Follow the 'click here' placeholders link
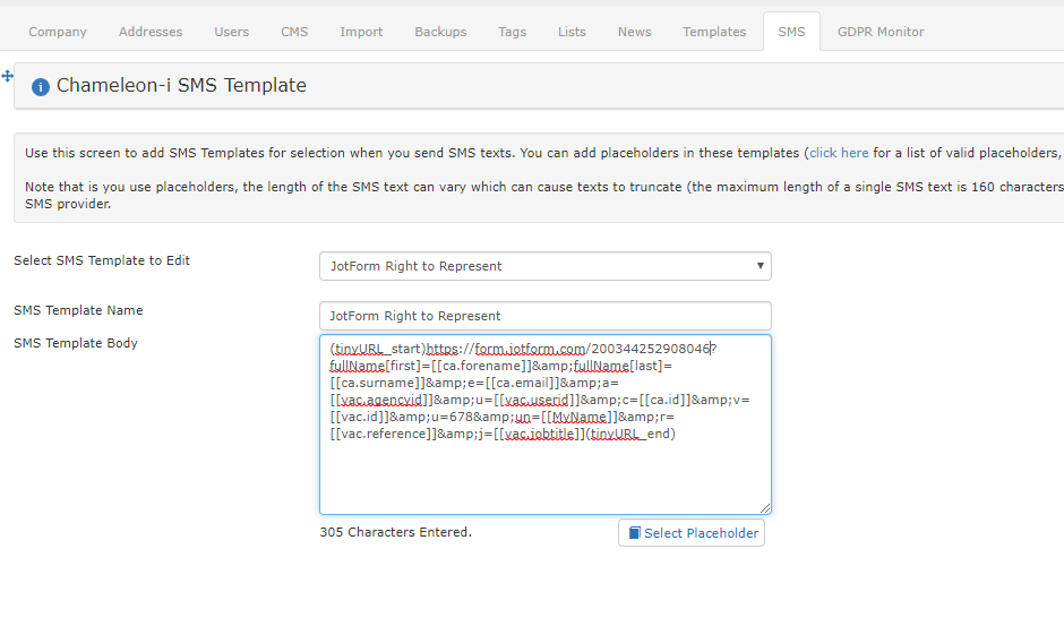Screen dimensions: 1064x626 839,153
